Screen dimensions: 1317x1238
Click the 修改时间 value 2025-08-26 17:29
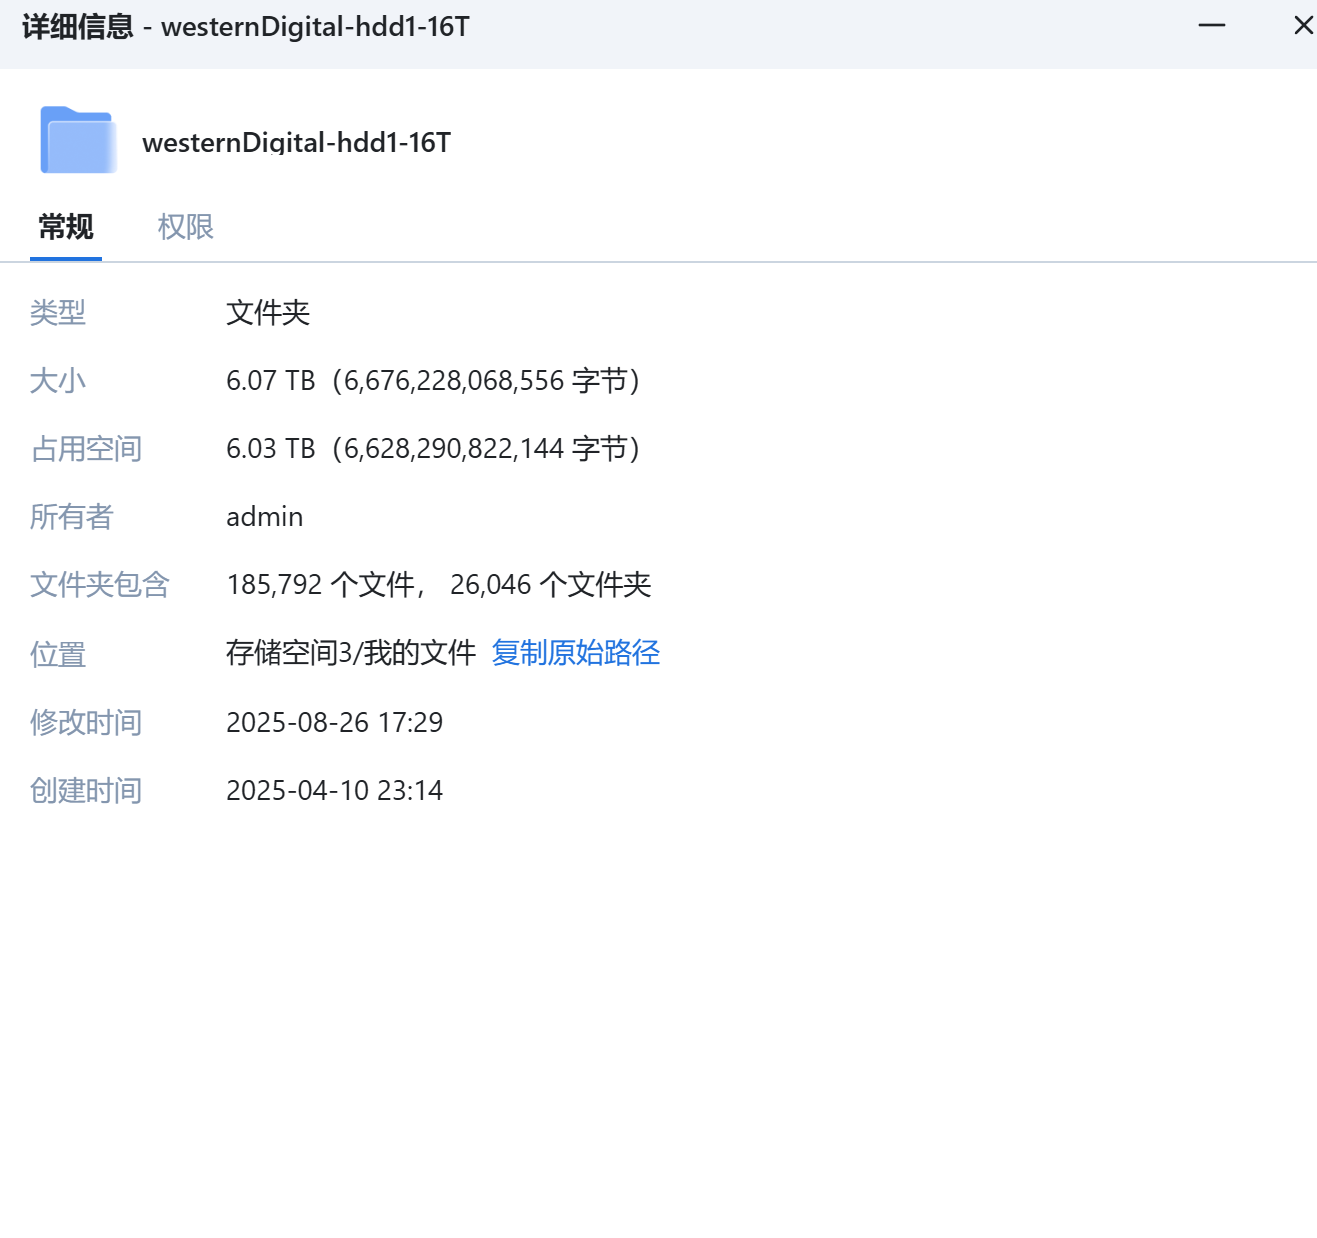click(335, 722)
